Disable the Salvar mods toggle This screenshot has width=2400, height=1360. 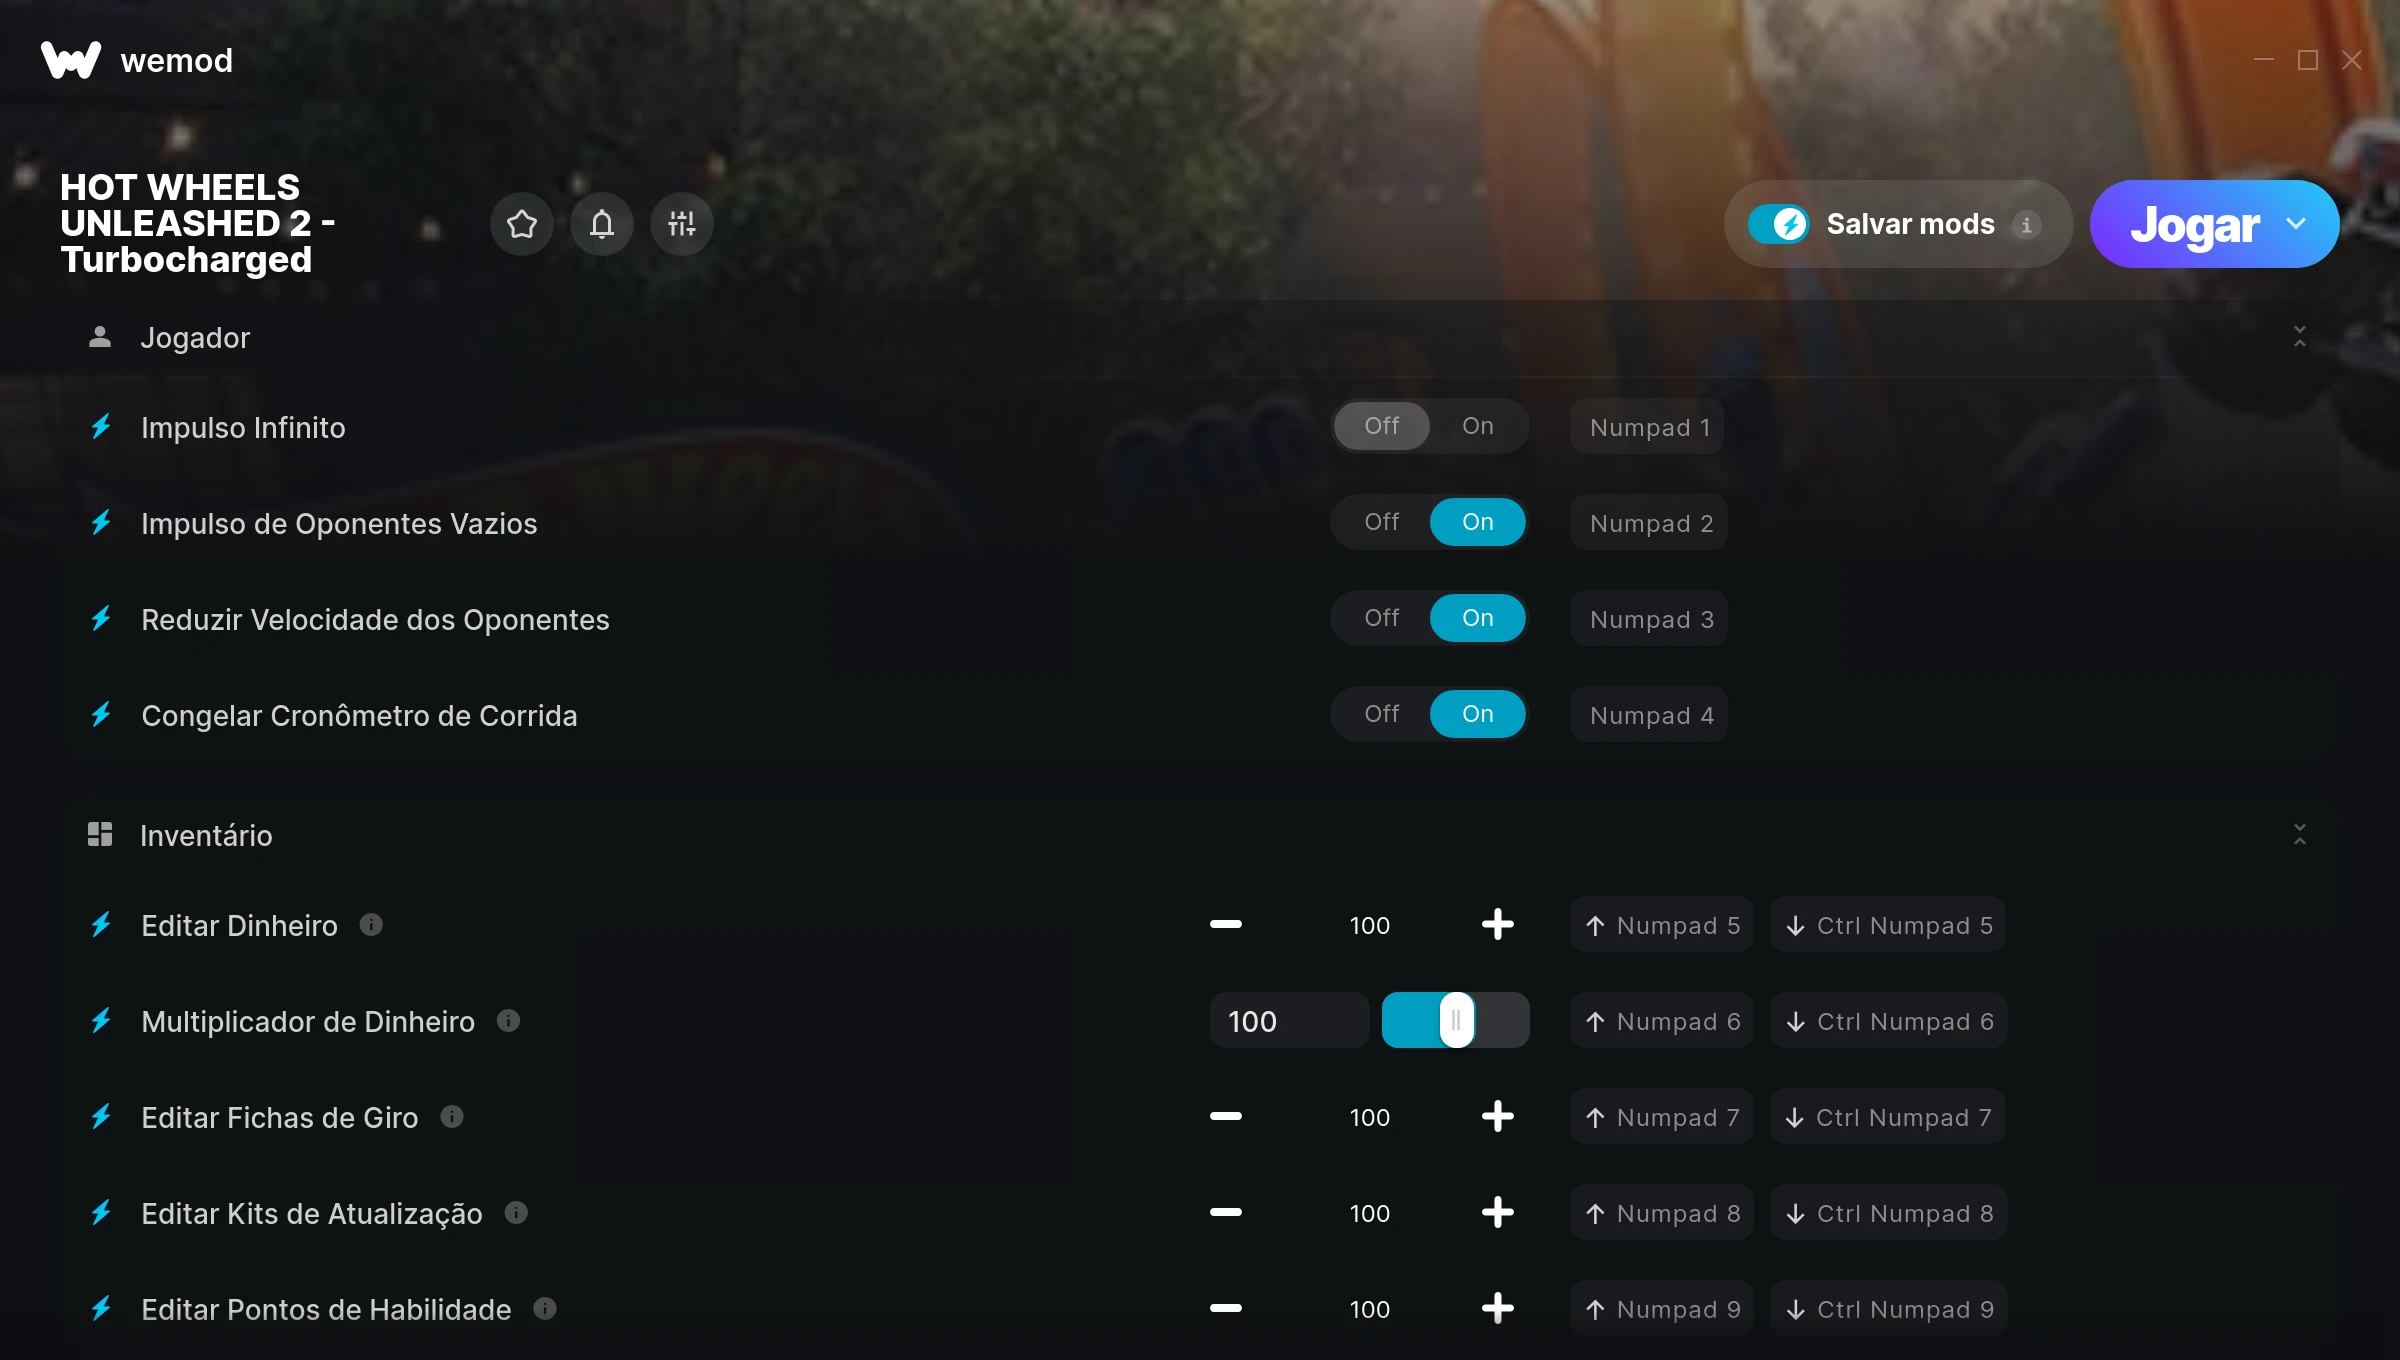pos(1778,224)
